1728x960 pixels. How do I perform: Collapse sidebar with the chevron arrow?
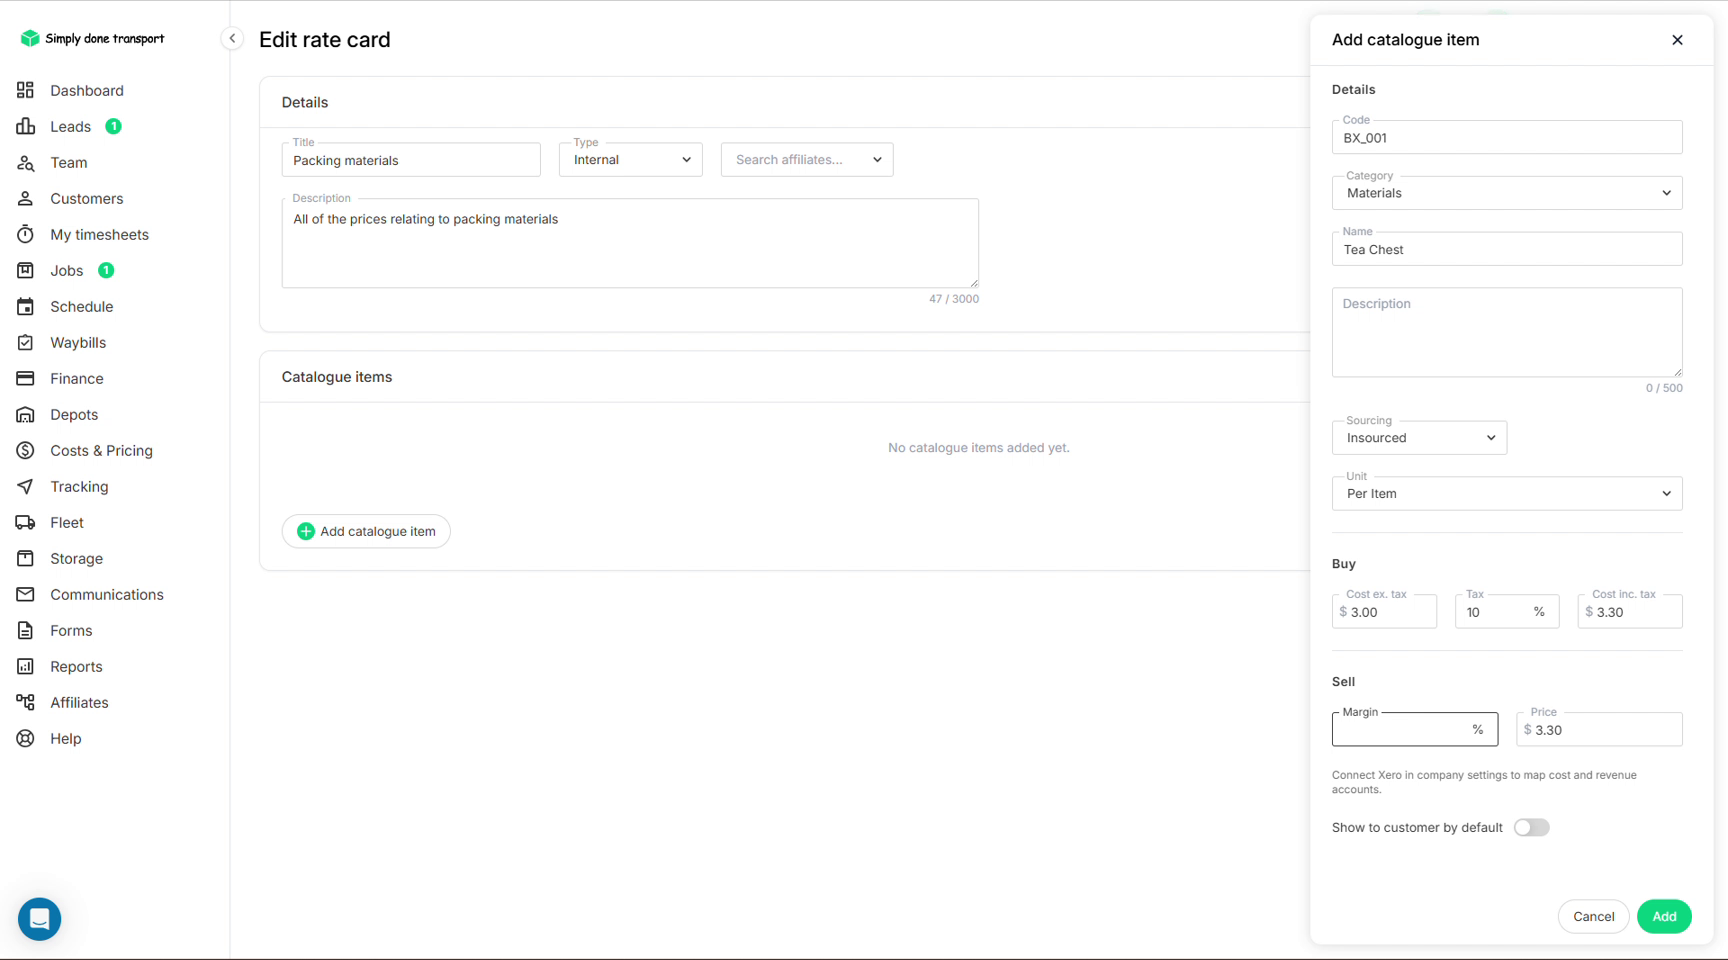232,38
